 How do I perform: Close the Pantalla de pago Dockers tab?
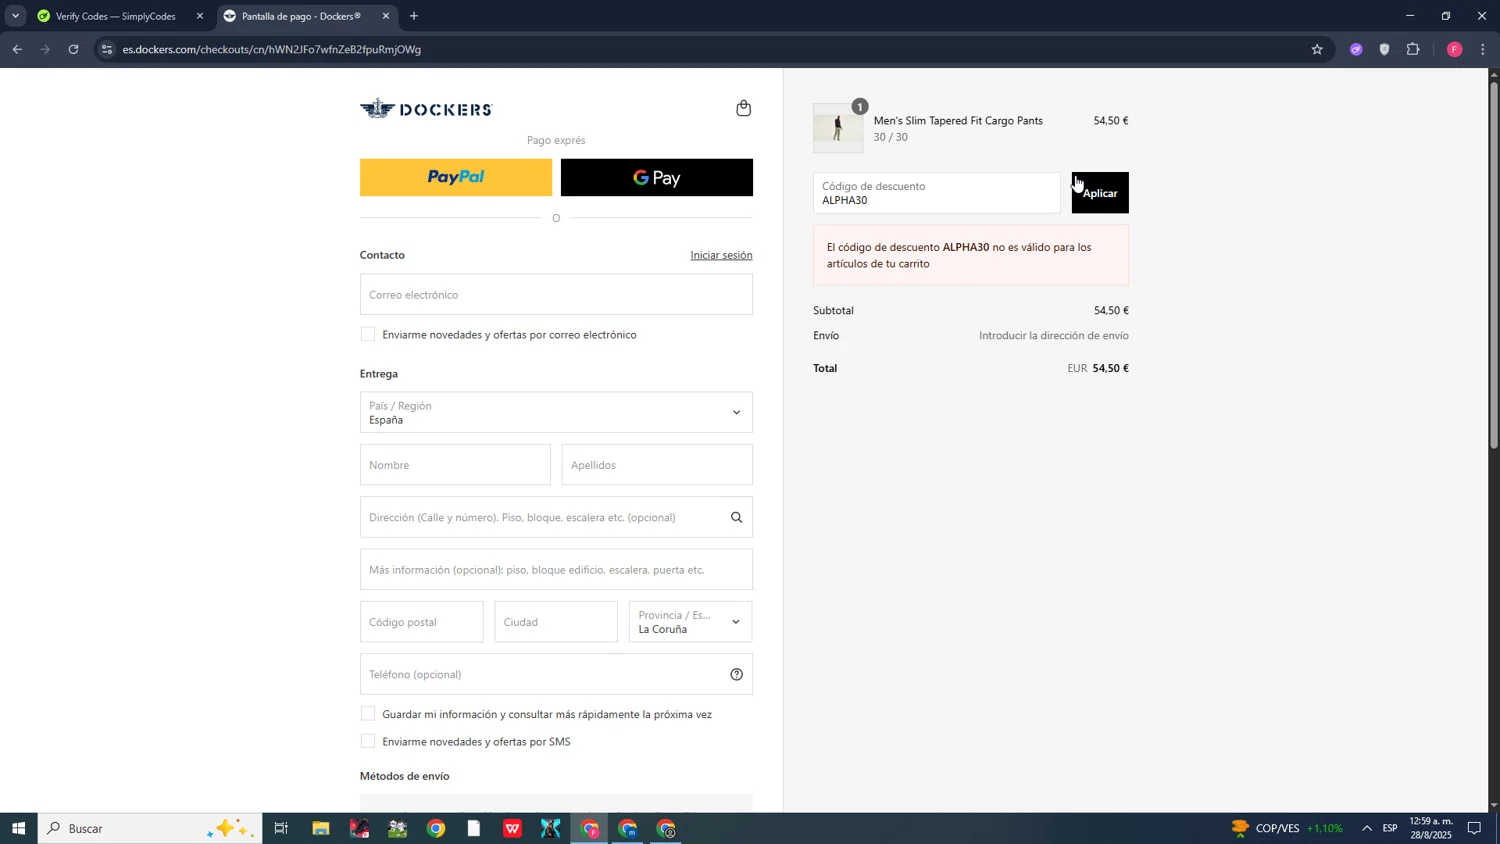[386, 16]
